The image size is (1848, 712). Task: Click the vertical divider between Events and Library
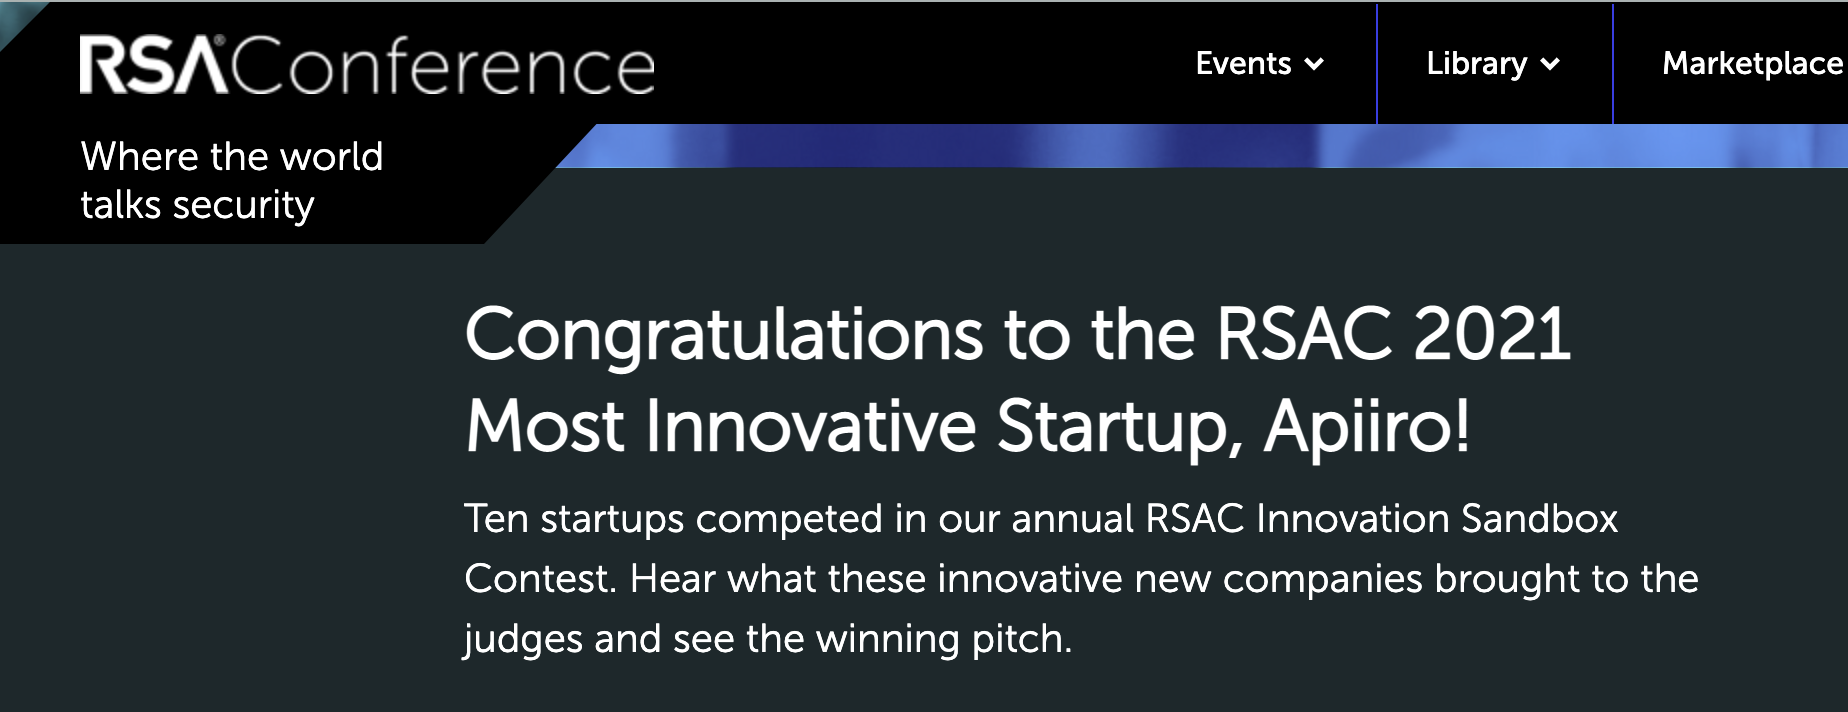1377,64
